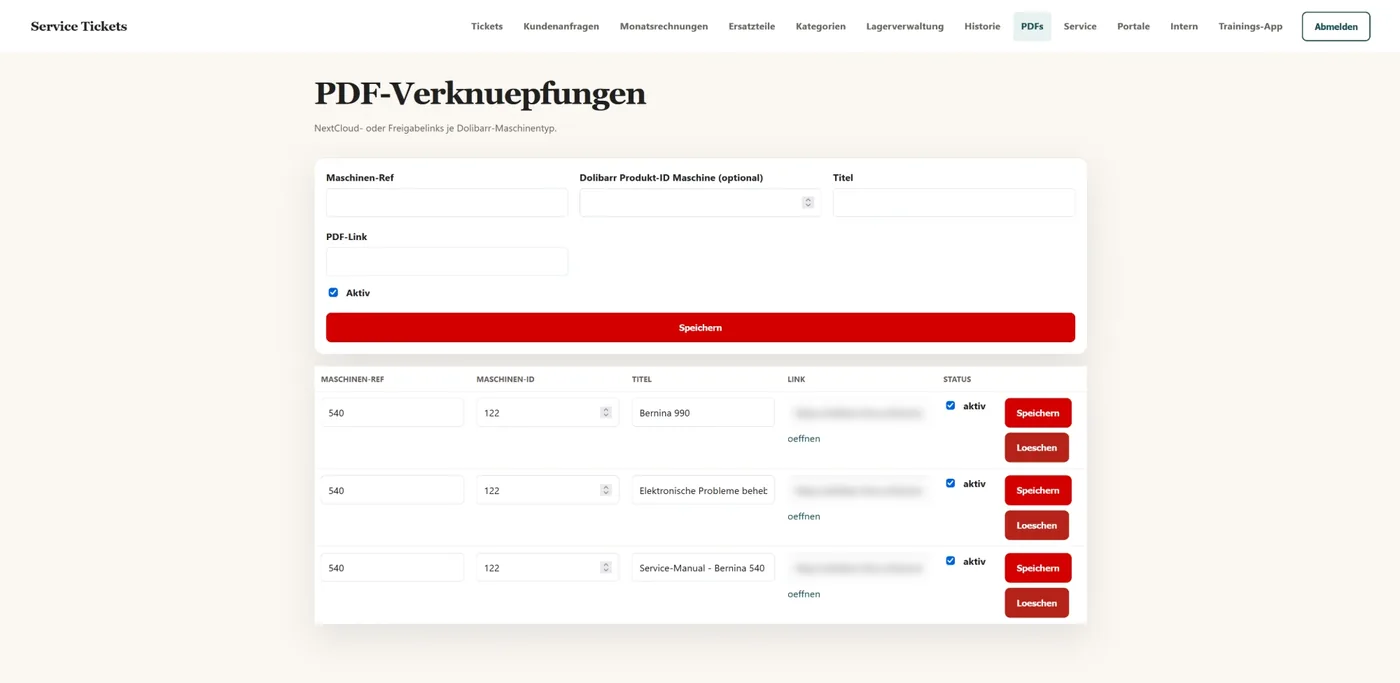1400x683 pixels.
Task: Open oeffnen link for Elektronische Probleme
Action: tap(804, 516)
